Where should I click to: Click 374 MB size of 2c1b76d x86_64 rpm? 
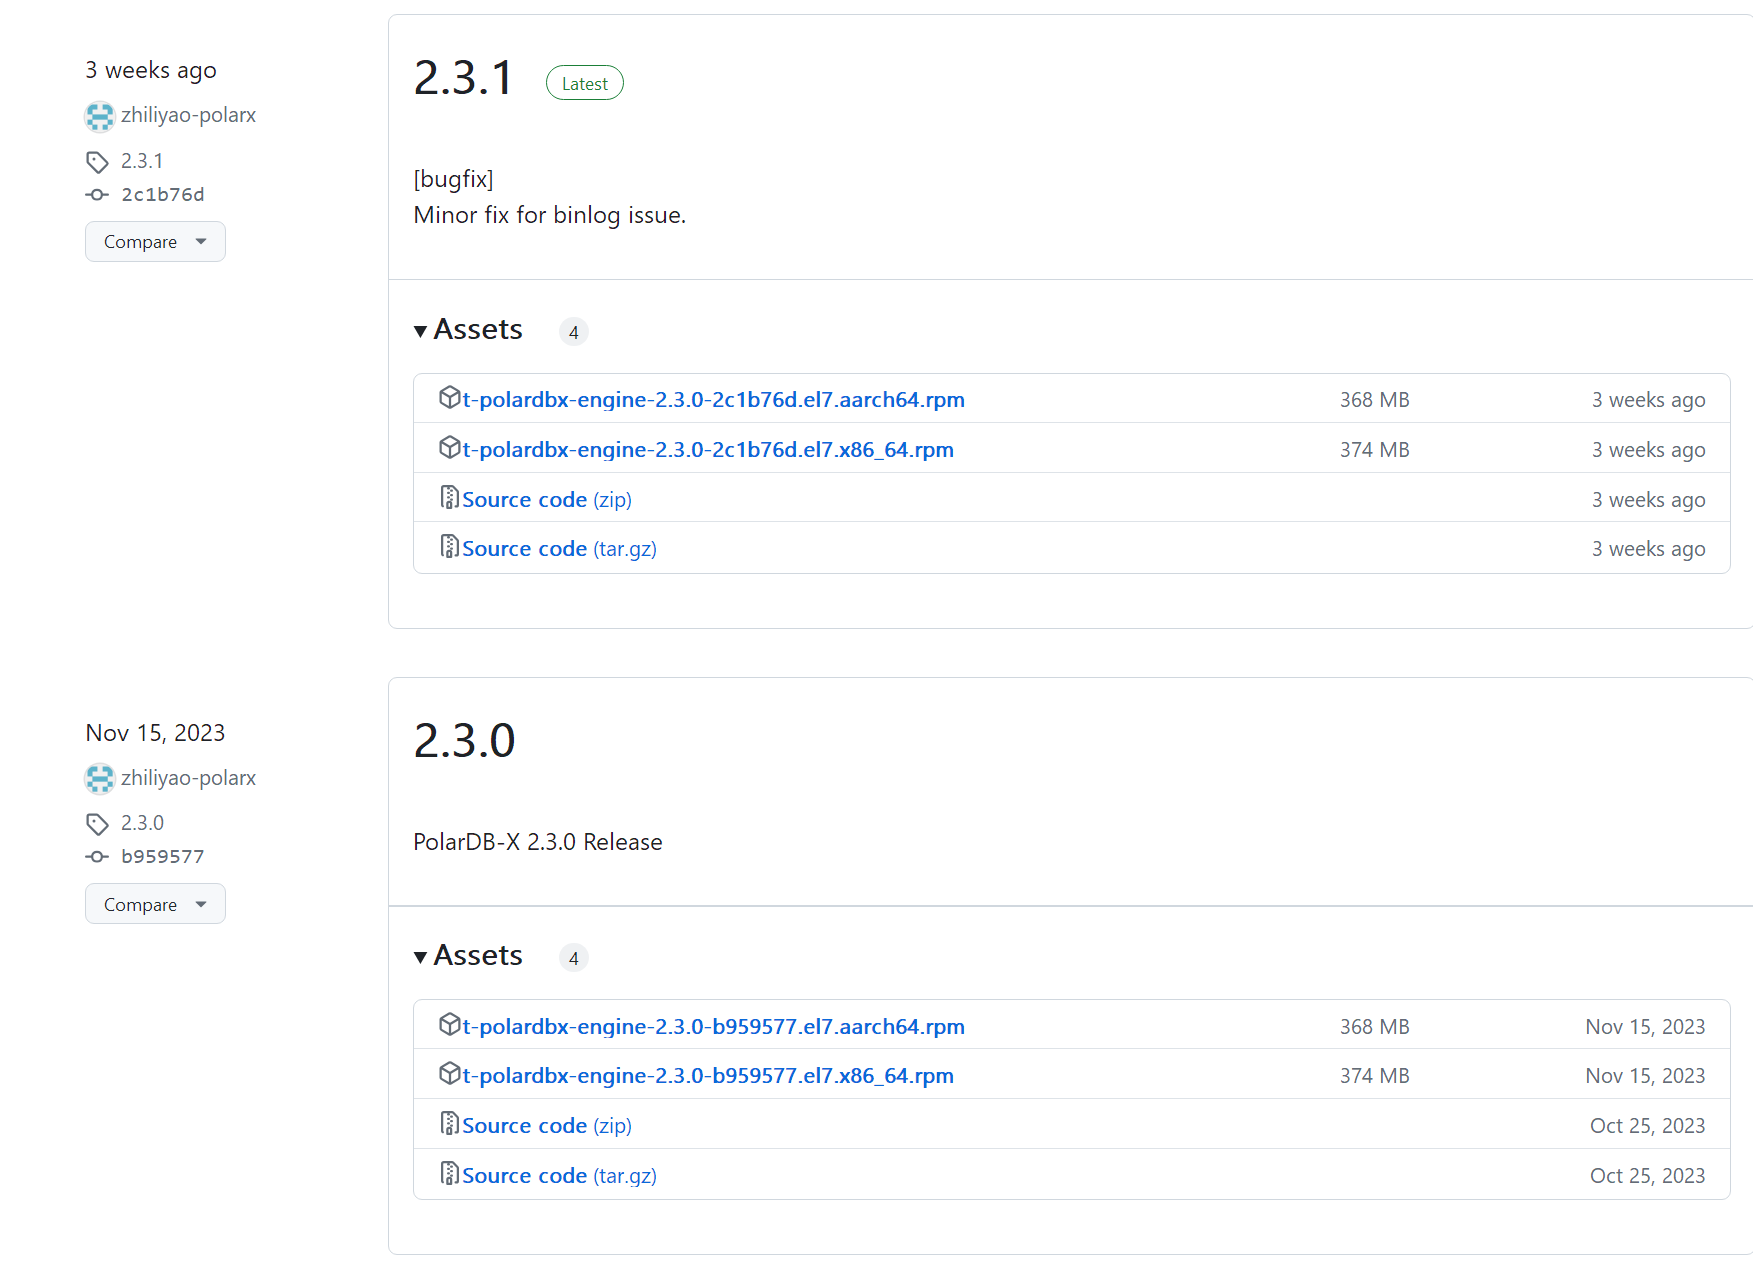click(1375, 450)
